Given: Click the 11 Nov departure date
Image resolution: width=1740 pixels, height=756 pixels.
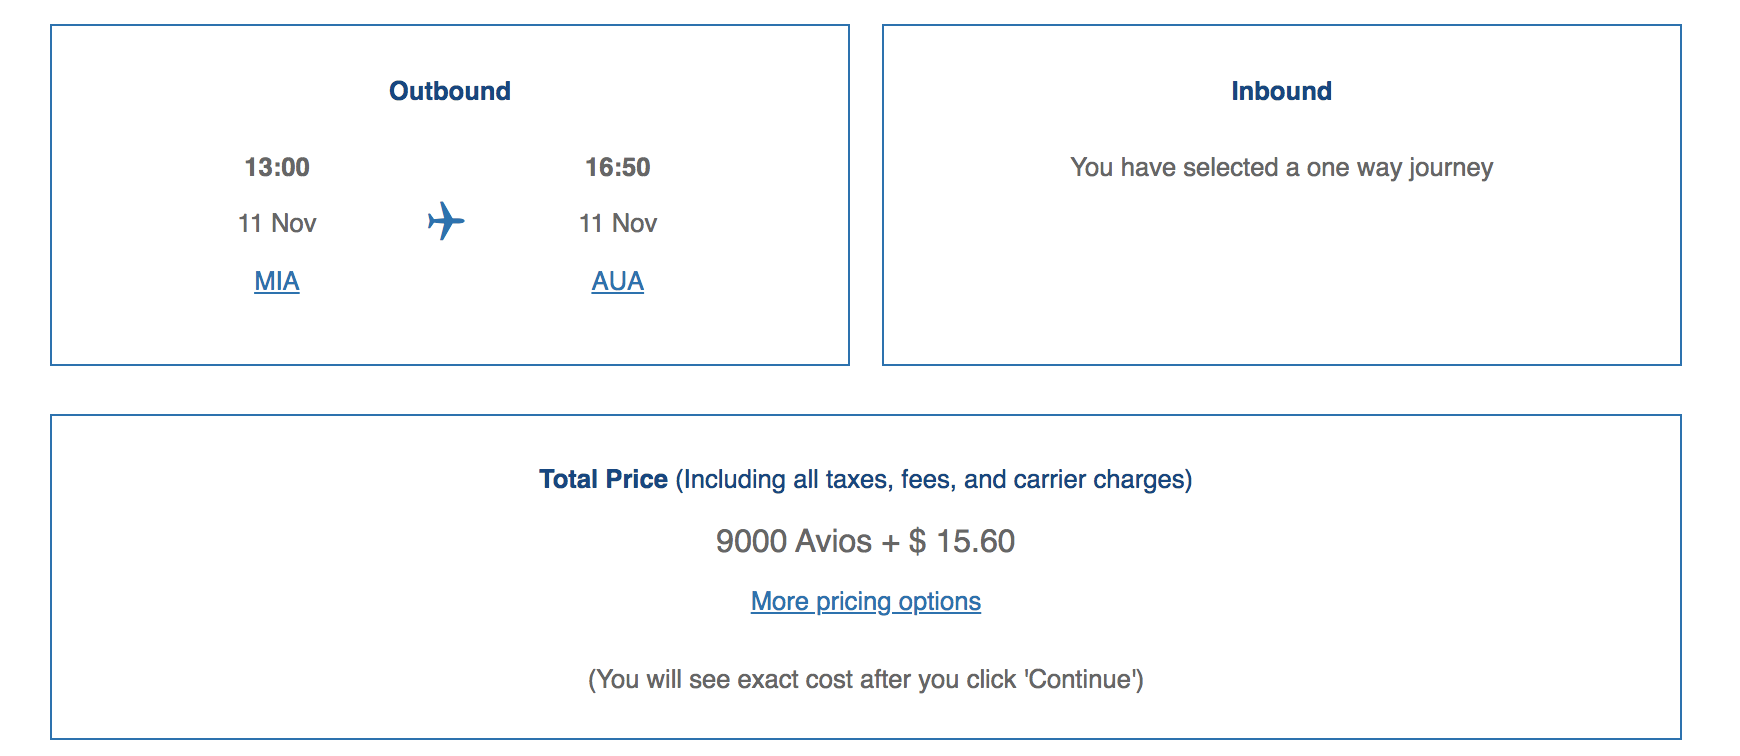Looking at the screenshot, I should [x=277, y=222].
